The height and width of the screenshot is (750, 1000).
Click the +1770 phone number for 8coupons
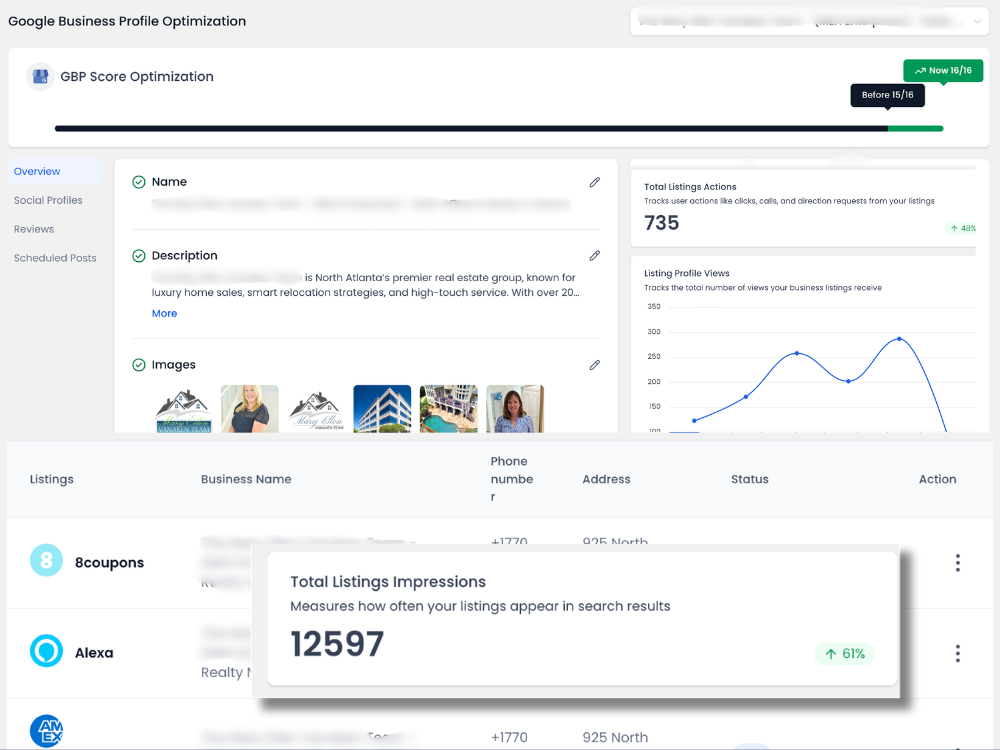click(509, 541)
